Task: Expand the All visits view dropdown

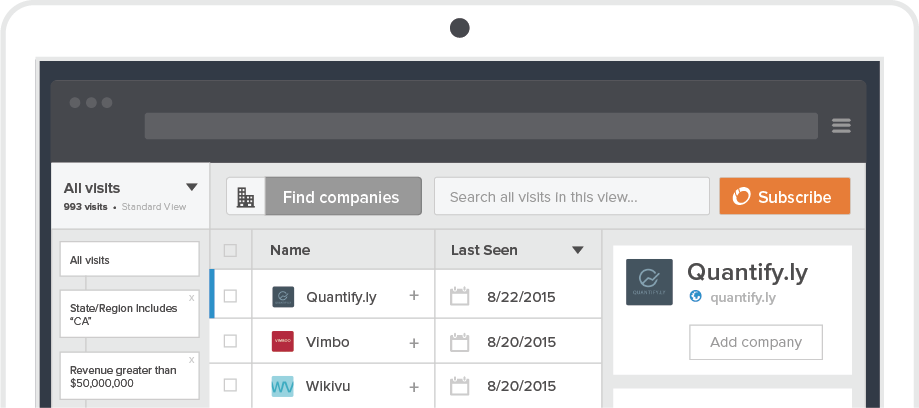Action: point(191,187)
